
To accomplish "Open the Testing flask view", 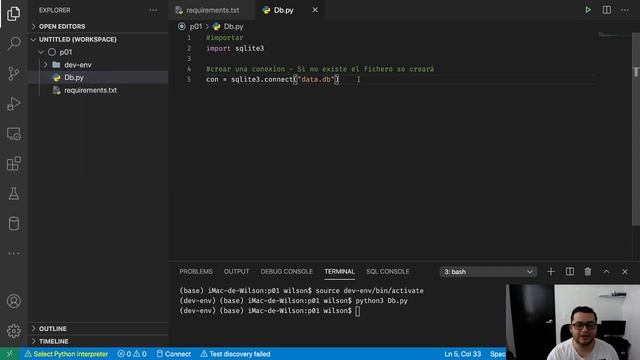I will (13, 193).
